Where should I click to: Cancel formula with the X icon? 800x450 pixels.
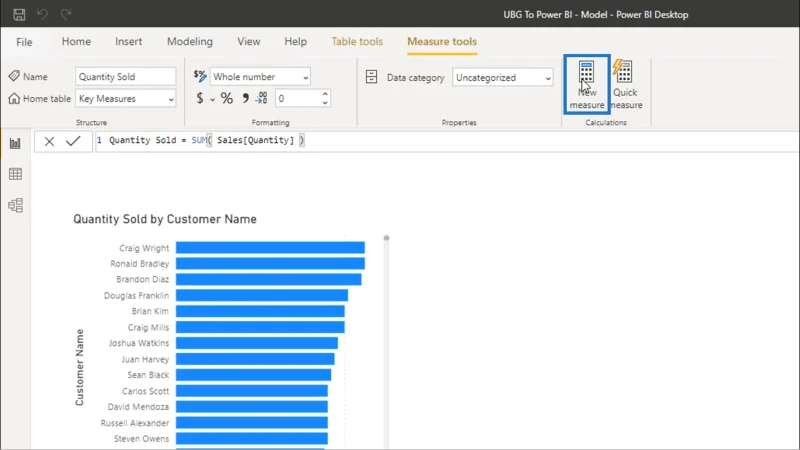[x=49, y=141]
